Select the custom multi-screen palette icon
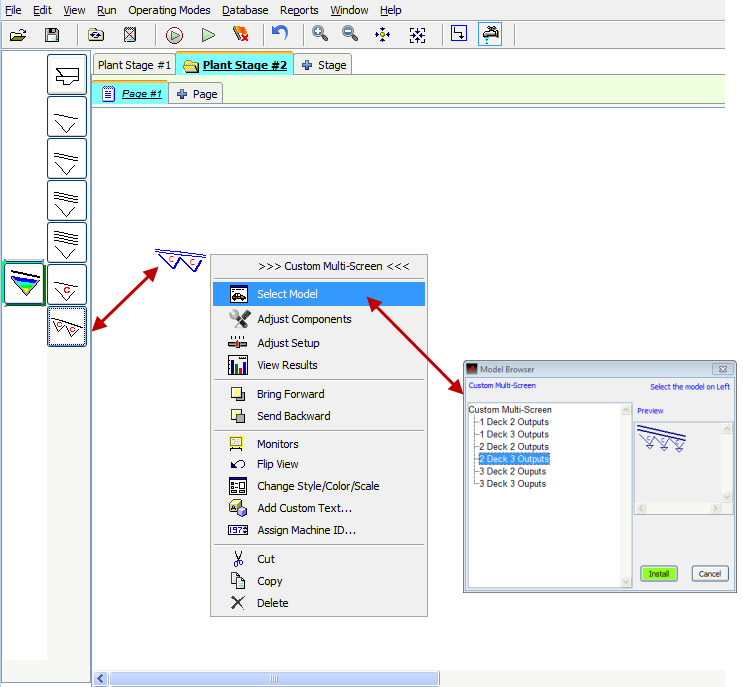The width and height of the screenshot is (743, 687). (x=67, y=327)
